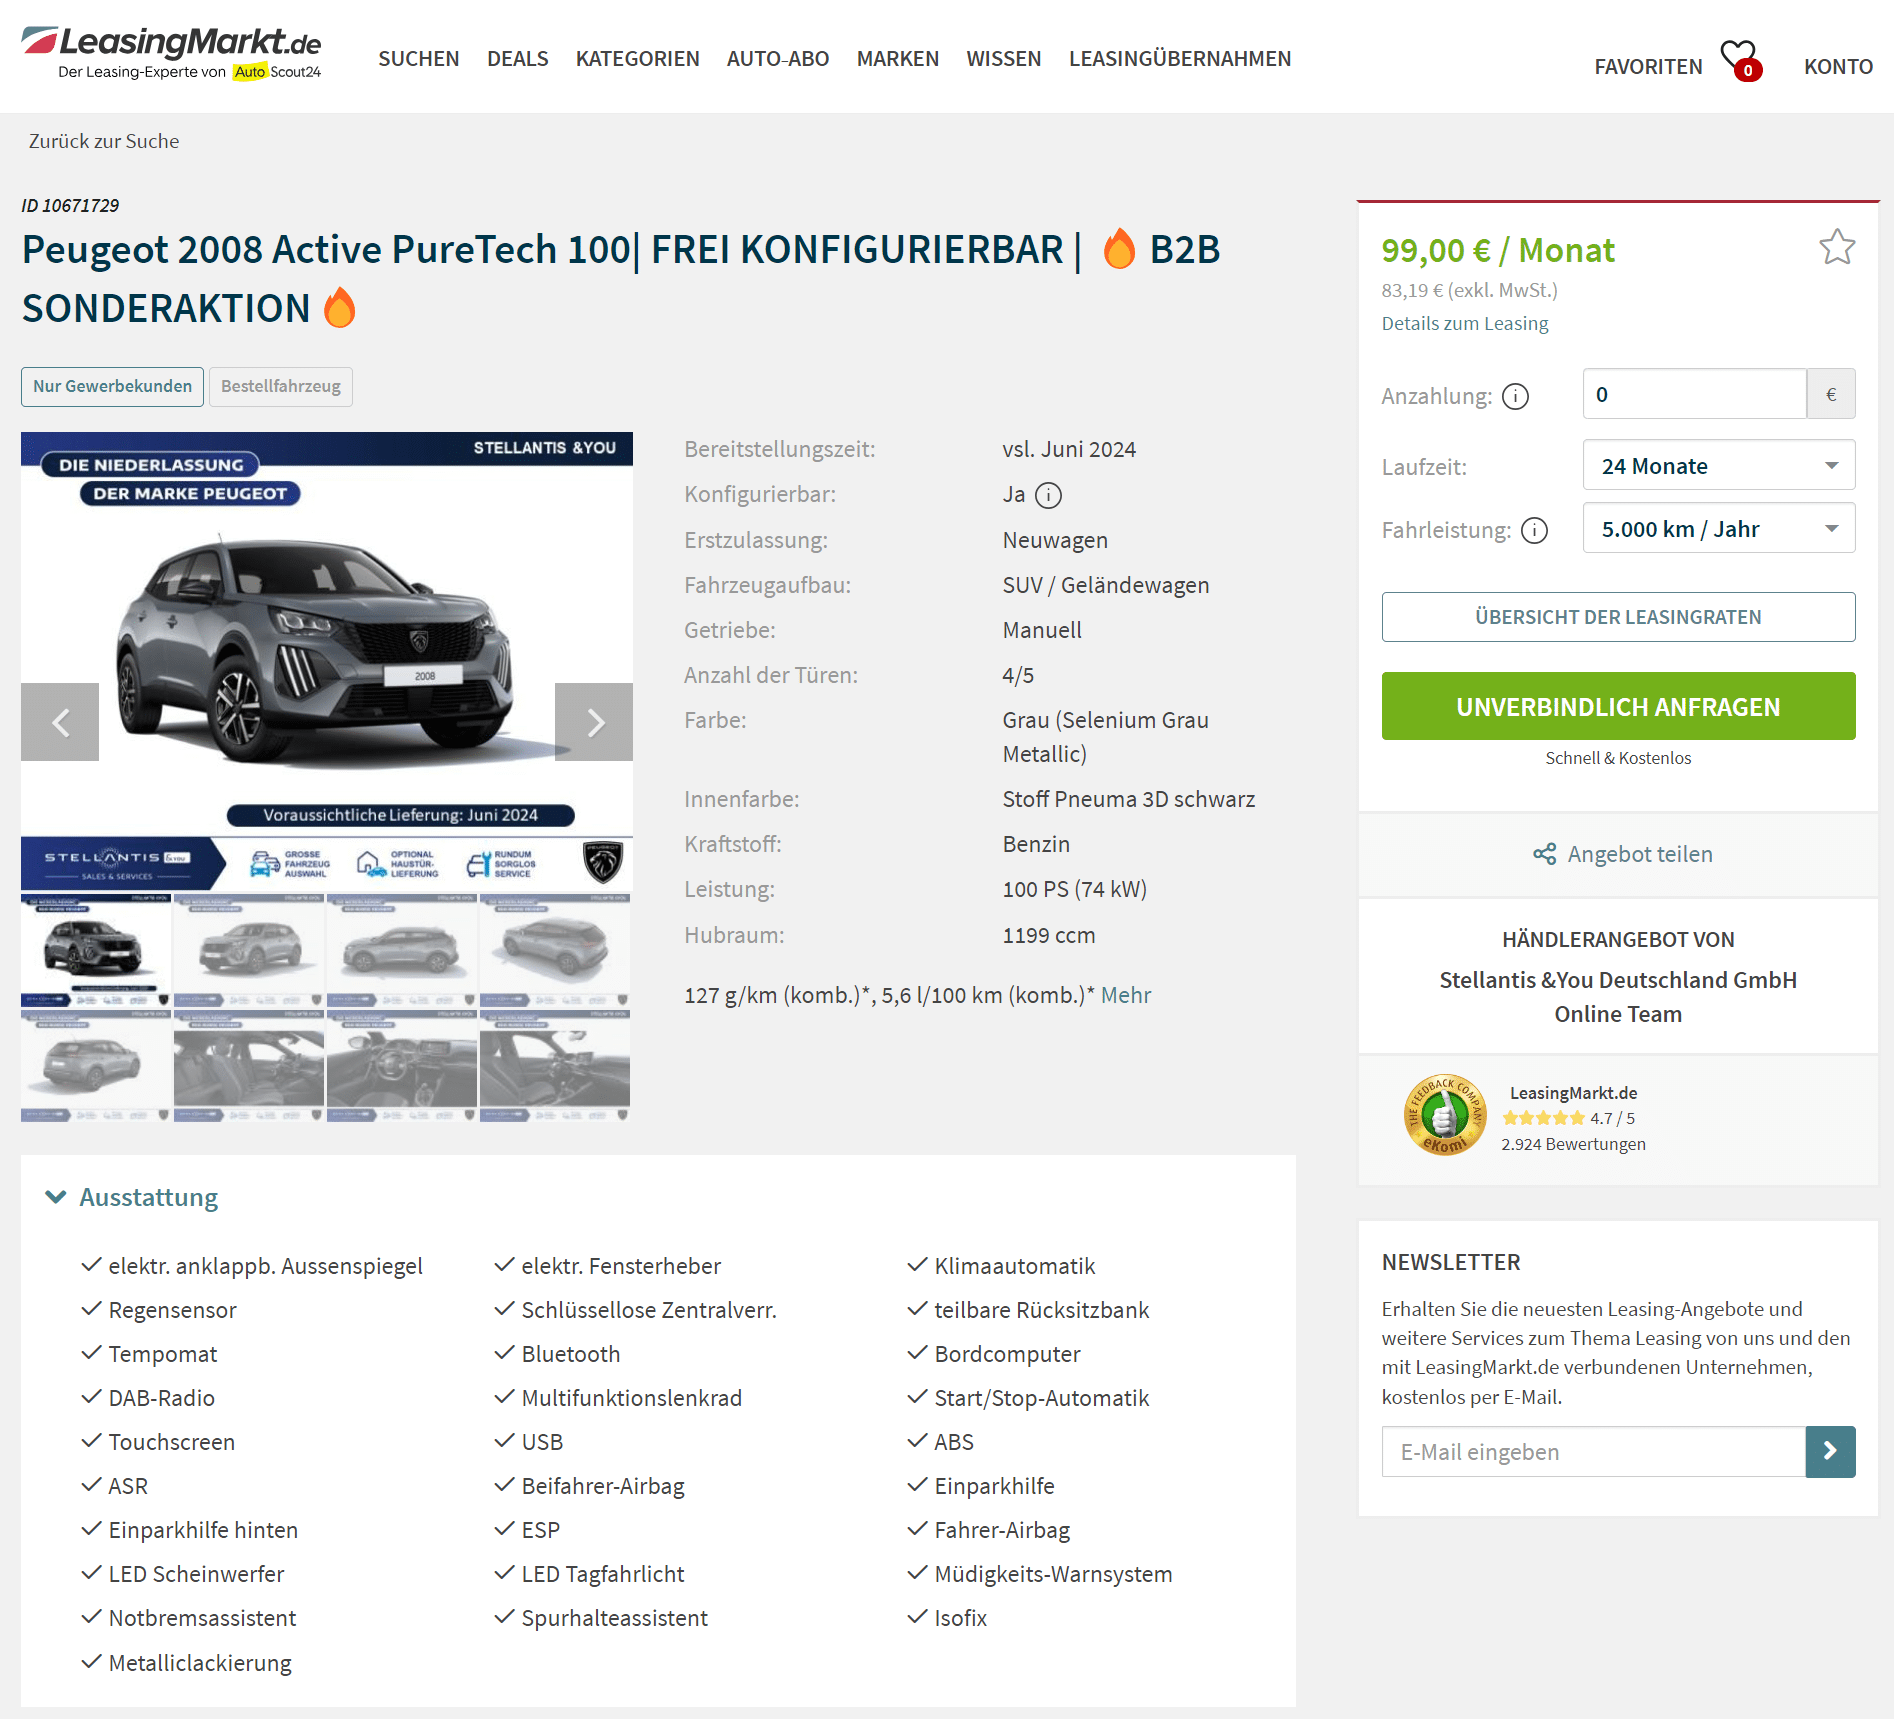The image size is (1894, 1719).
Task: Select second thumbnail in second row
Action: click(249, 1066)
